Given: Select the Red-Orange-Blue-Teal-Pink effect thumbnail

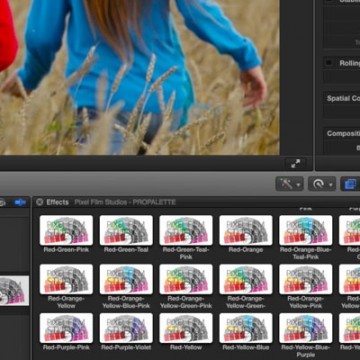Looking at the screenshot, I should [306, 230].
